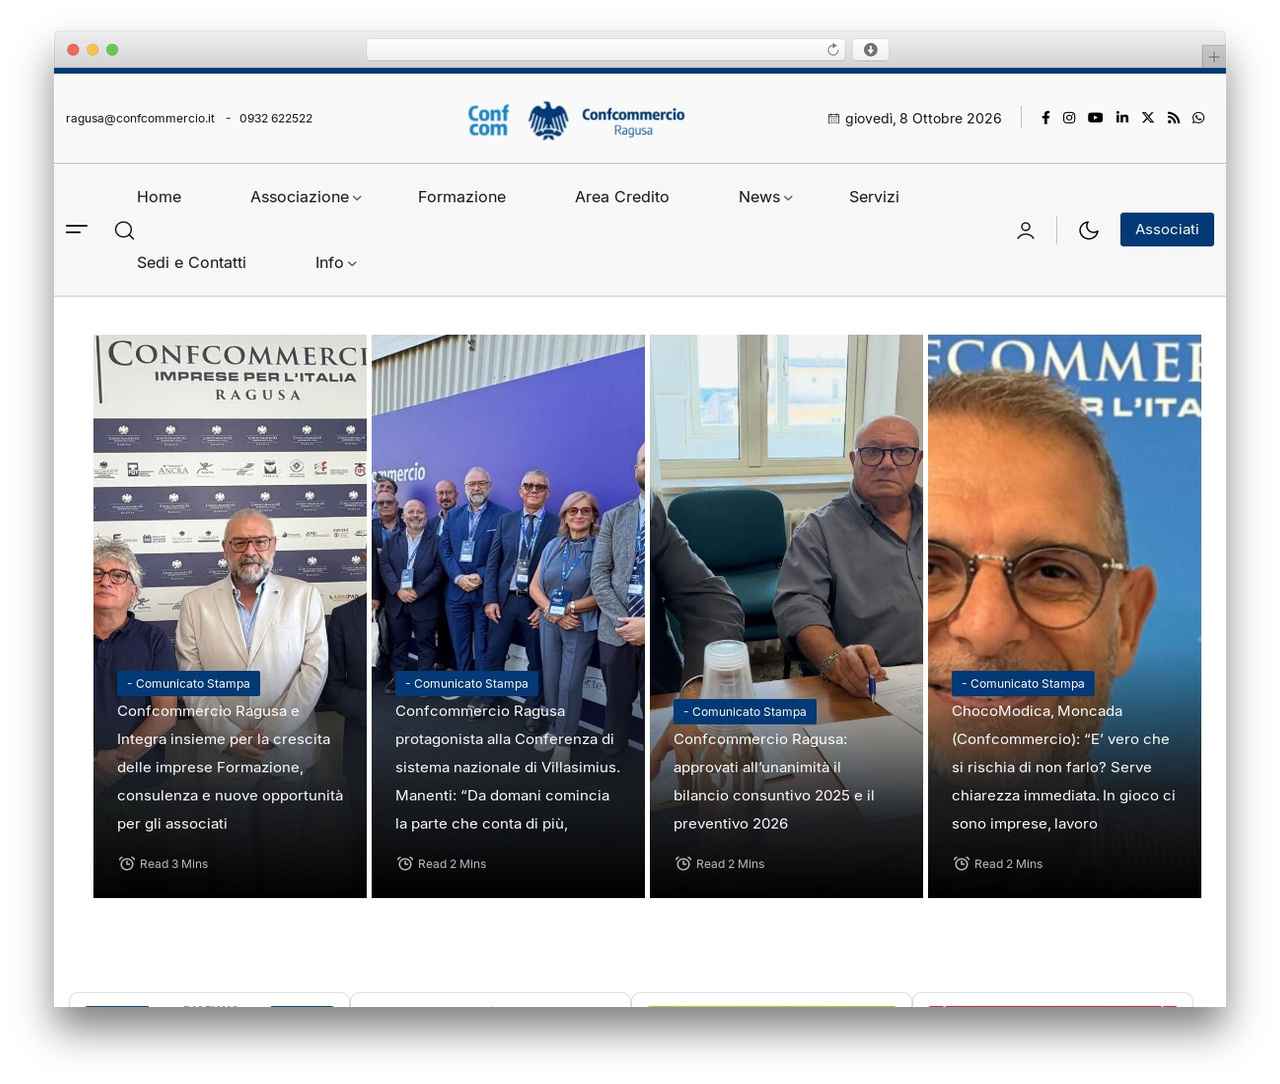Click the phone number 0932 622522
Viewport: 1280px width, 1084px height.
[x=276, y=118]
